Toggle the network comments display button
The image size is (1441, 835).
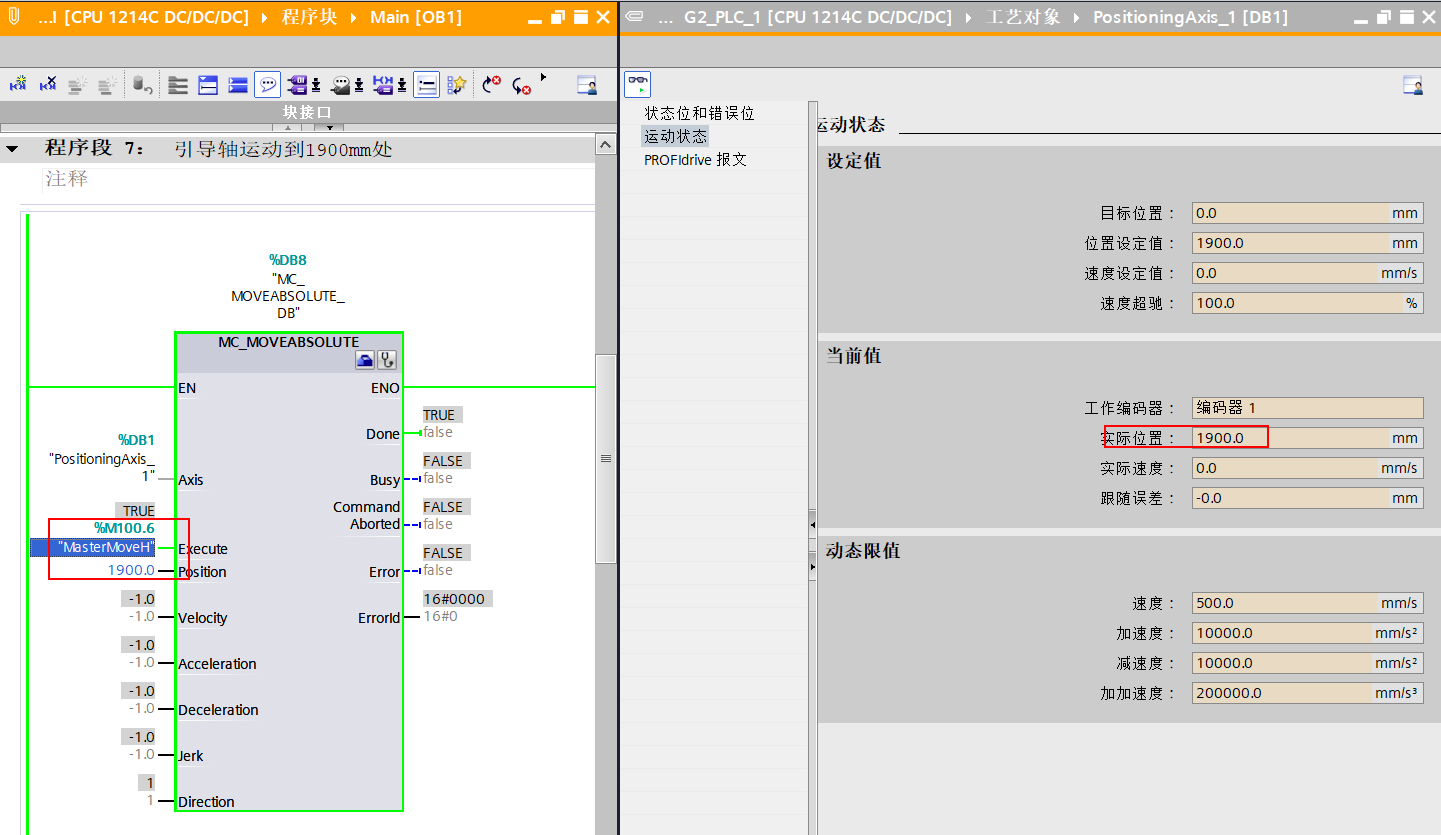[427, 85]
